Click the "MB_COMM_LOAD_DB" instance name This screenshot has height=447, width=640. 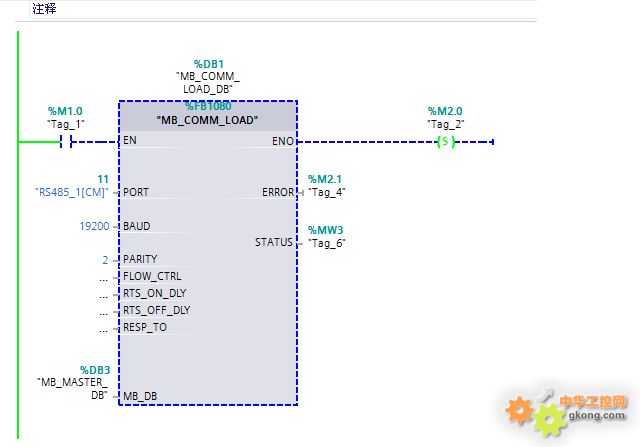click(x=208, y=82)
